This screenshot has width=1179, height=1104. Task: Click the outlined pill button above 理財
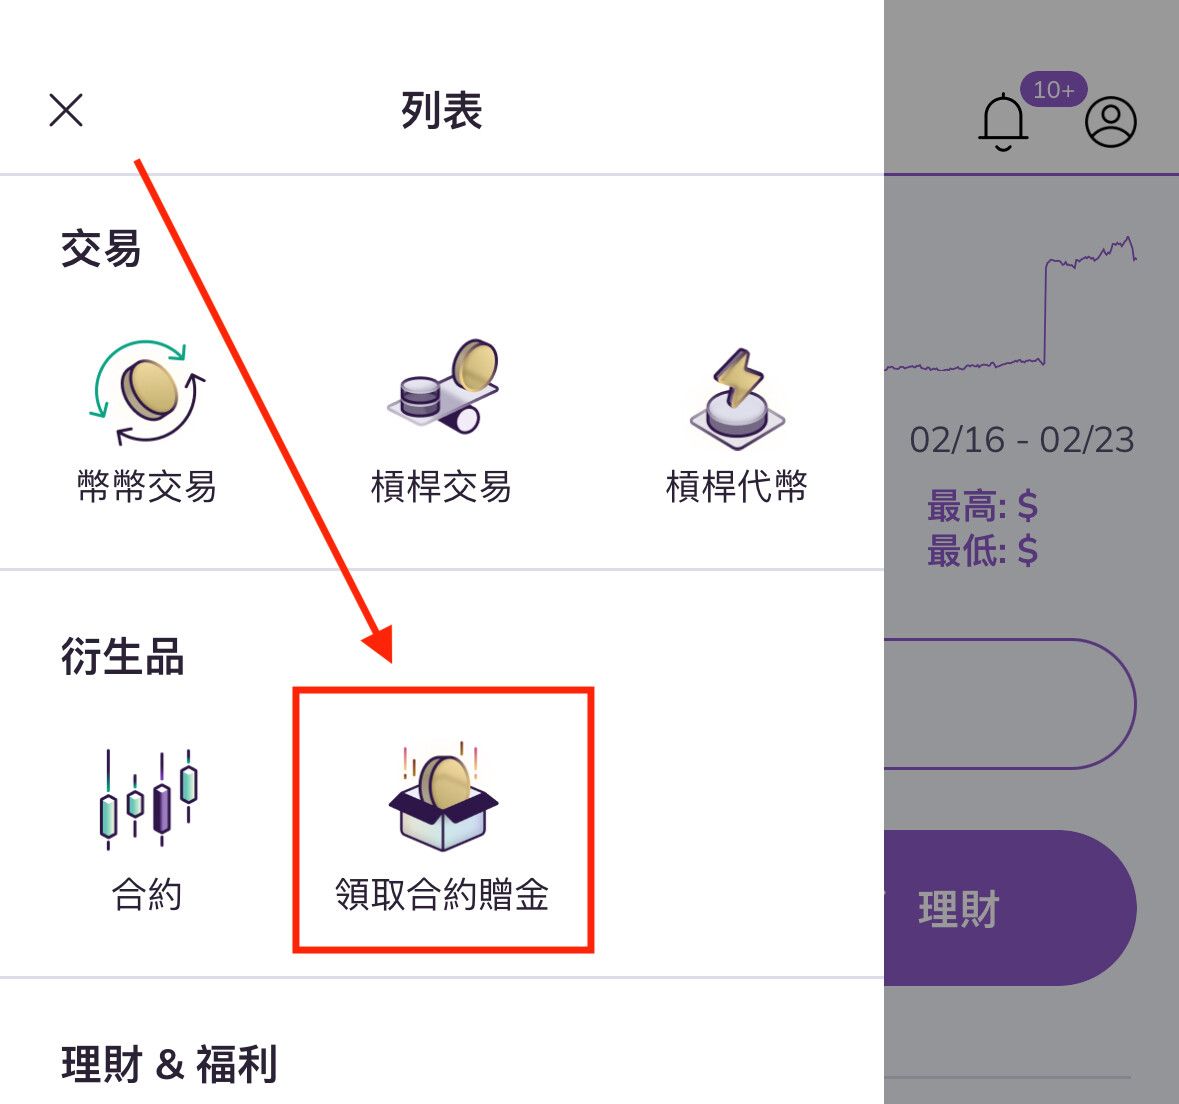[x=1010, y=704]
